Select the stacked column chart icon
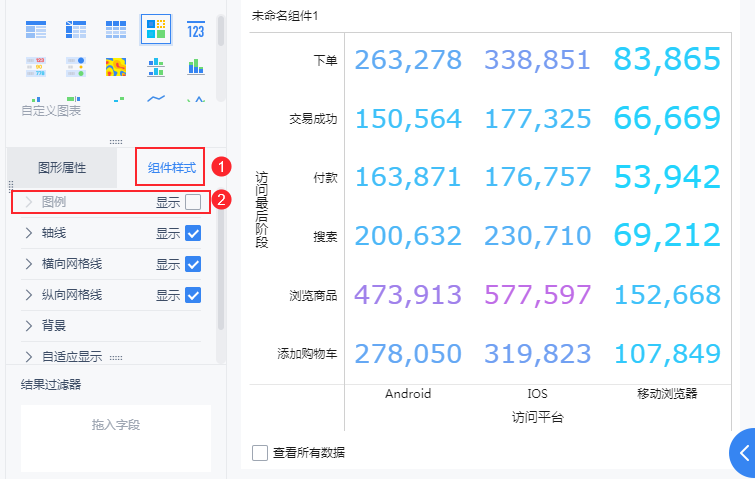 [x=196, y=67]
